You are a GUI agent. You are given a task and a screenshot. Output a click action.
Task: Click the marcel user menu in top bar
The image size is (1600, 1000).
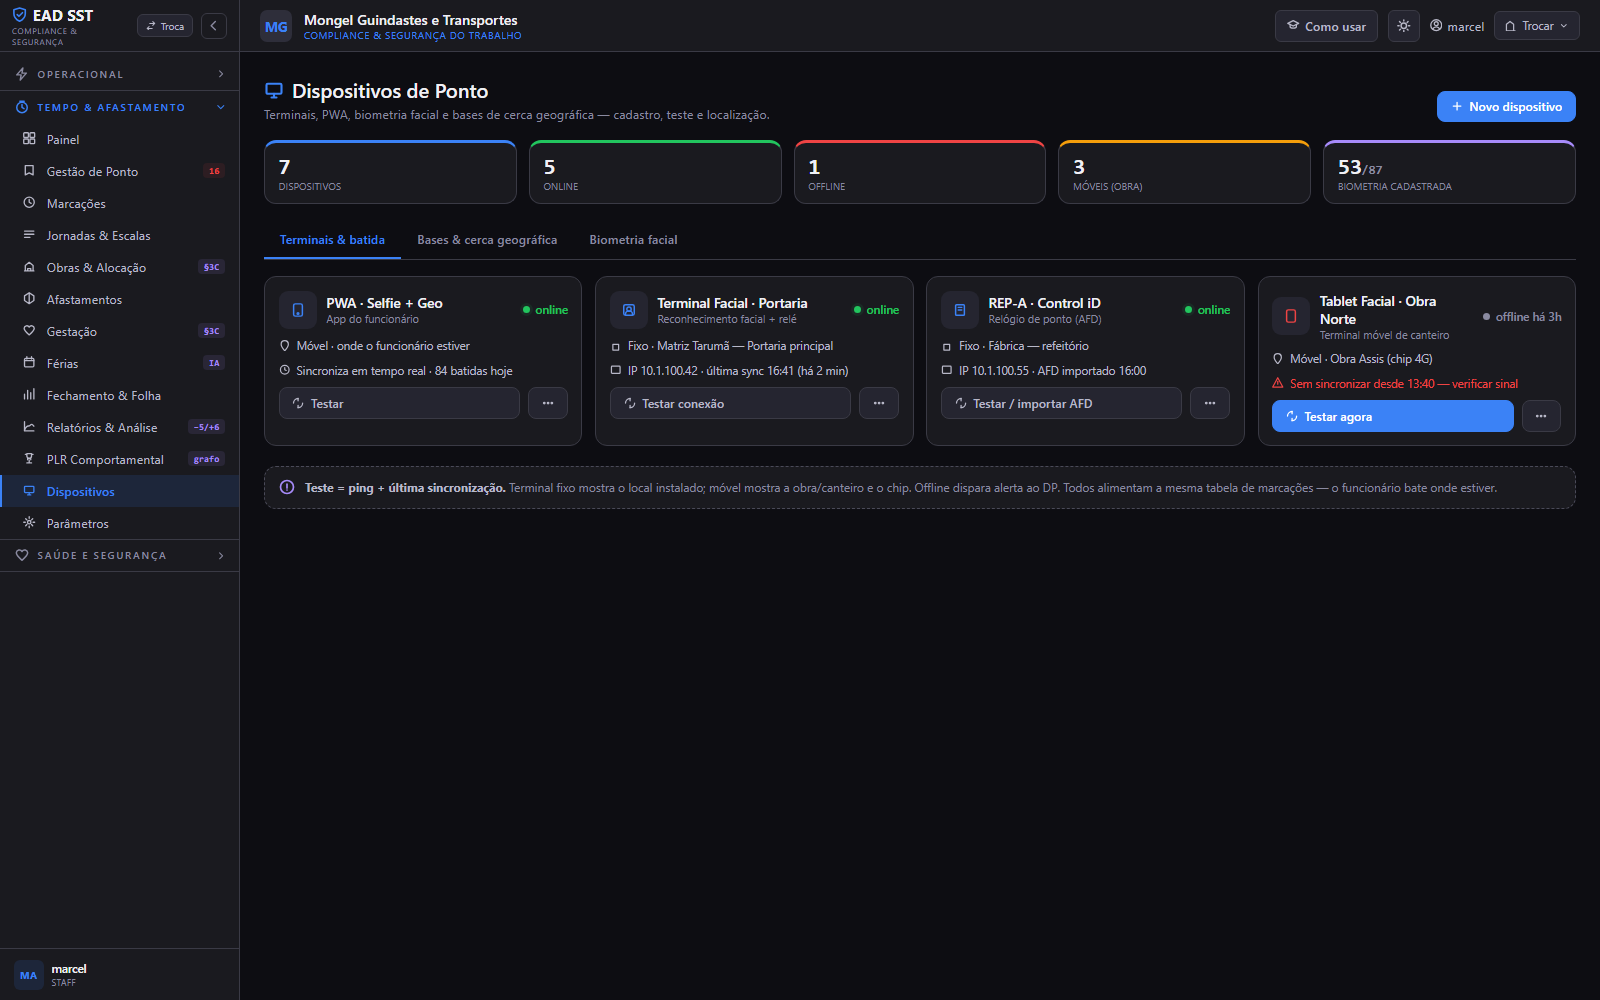(1457, 26)
